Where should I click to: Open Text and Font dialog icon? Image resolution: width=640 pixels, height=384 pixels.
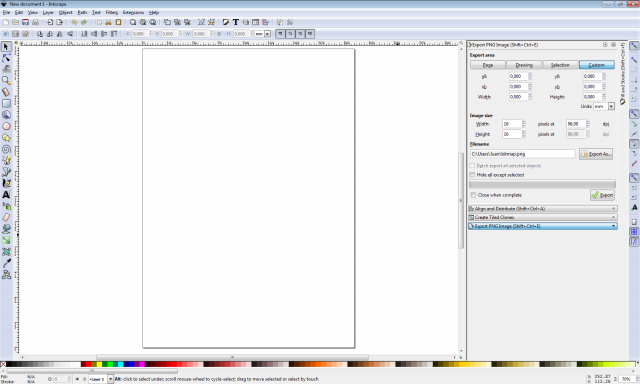[236, 22]
